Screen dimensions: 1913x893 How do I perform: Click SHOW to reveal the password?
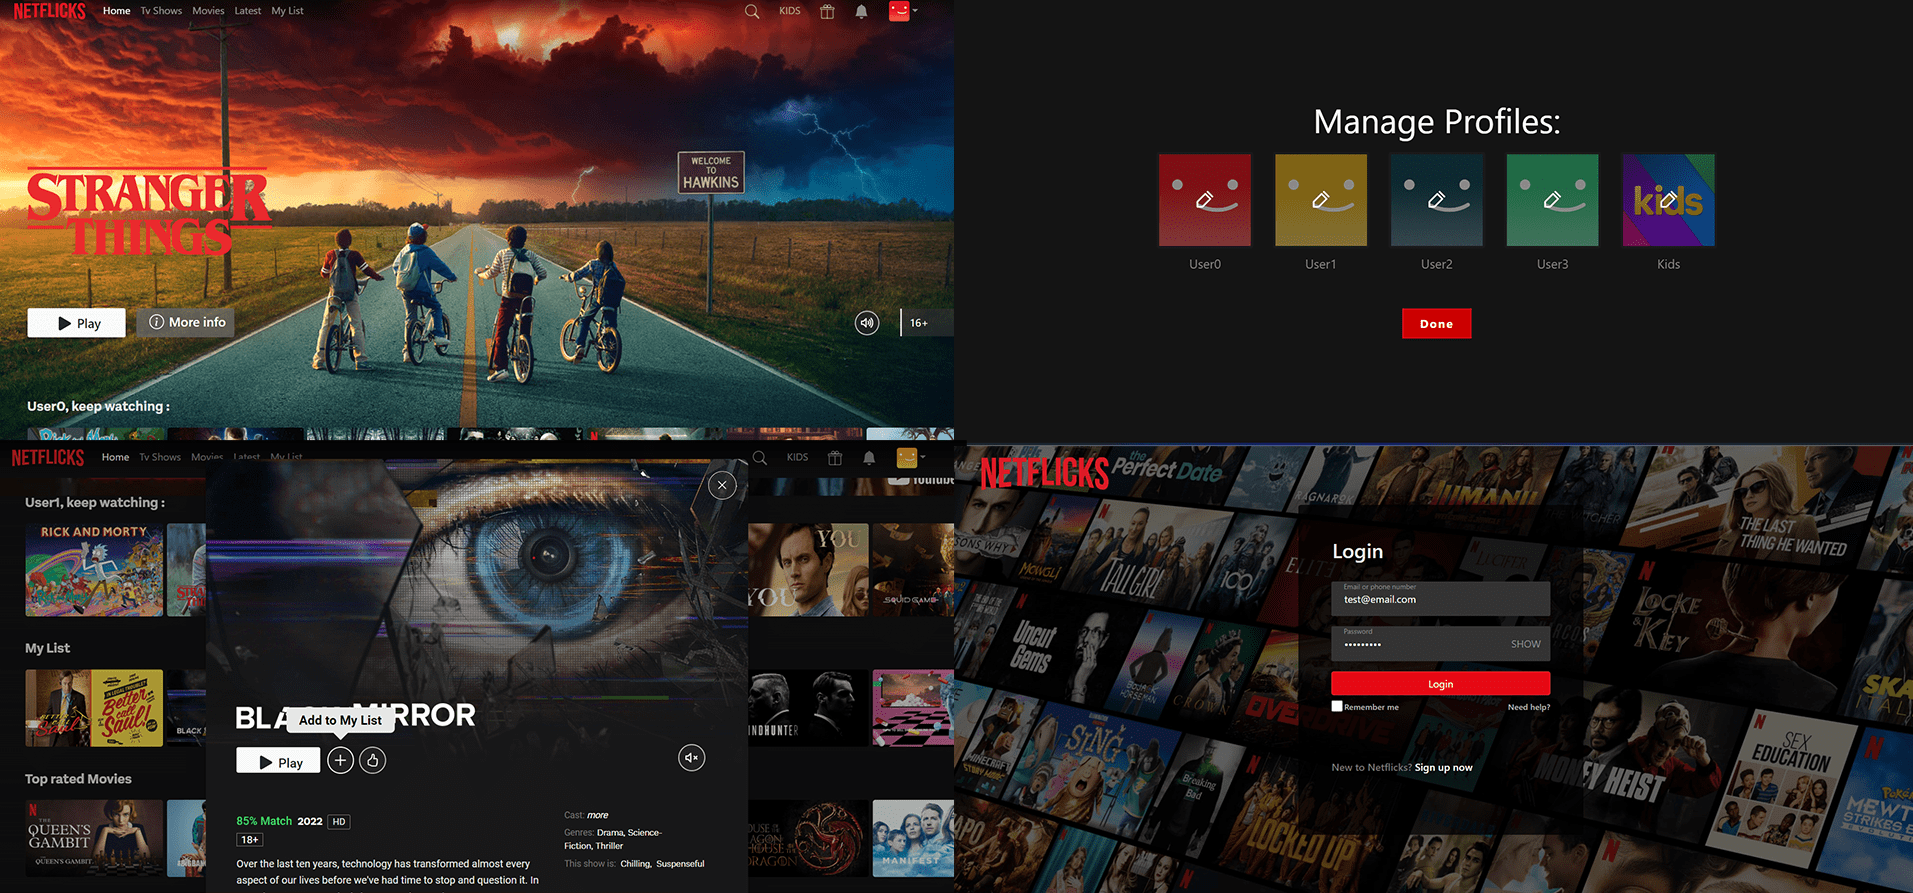pyautogui.click(x=1525, y=644)
